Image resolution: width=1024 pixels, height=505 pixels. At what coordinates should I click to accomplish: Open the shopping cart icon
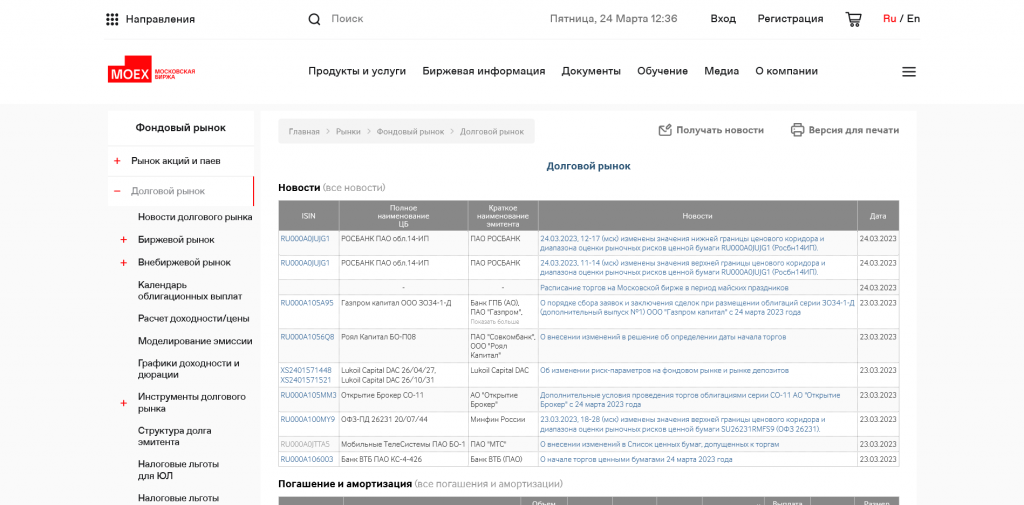[x=853, y=19]
